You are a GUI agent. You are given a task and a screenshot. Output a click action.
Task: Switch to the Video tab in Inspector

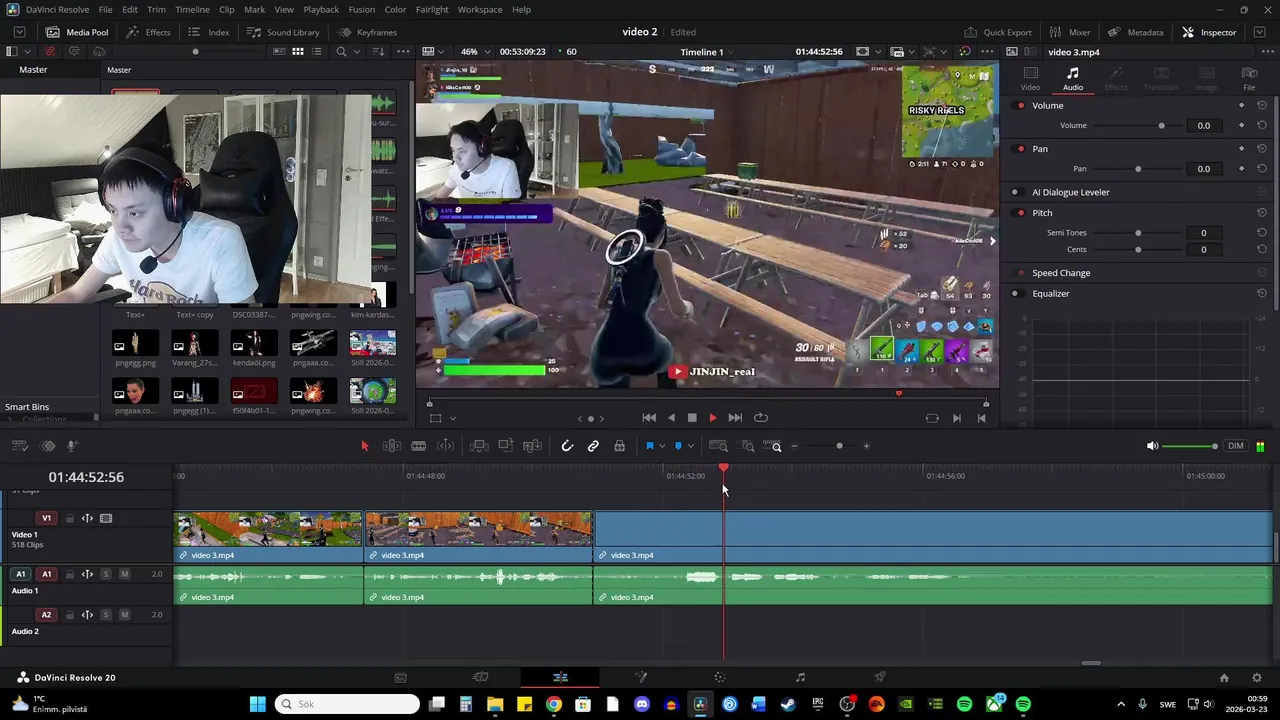point(1030,79)
